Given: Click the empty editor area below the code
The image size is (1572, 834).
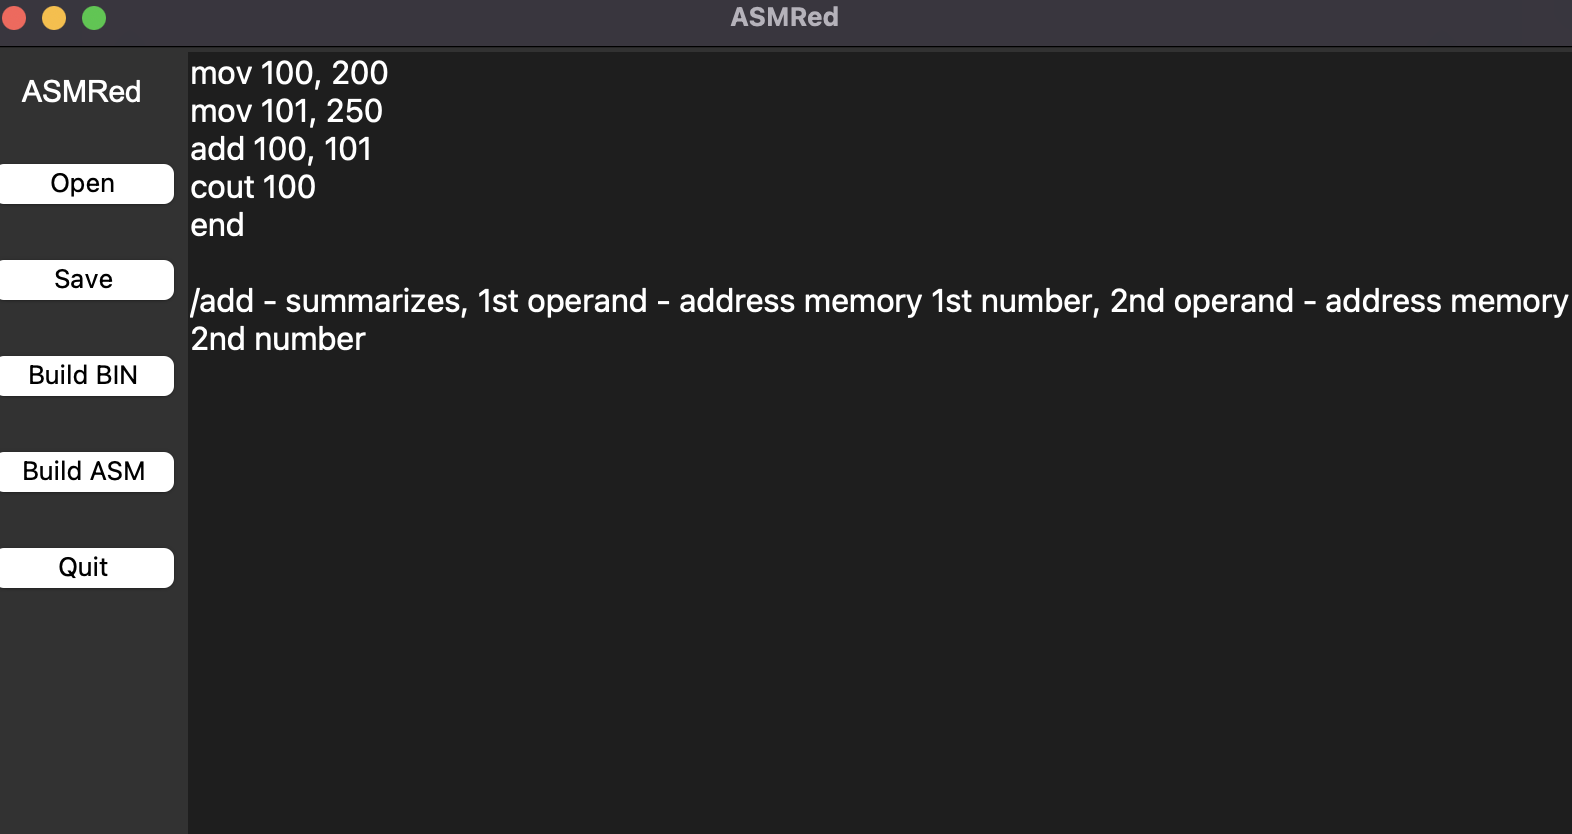Looking at the screenshot, I should point(880,590).
